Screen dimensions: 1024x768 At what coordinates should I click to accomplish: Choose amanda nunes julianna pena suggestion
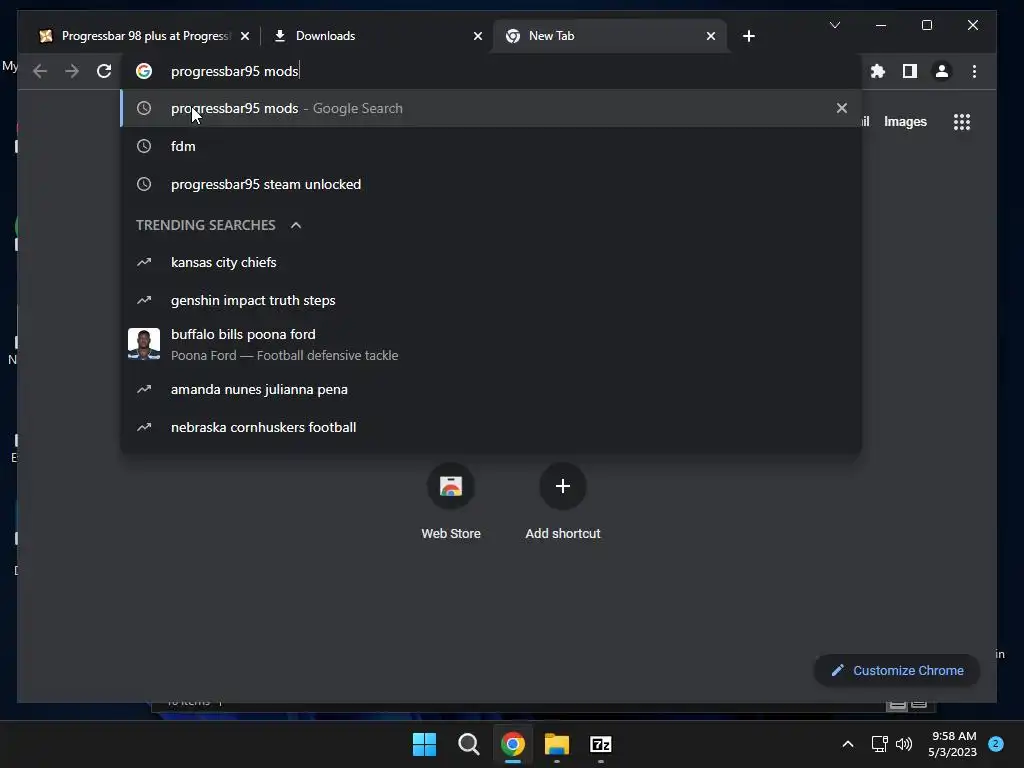coord(491,389)
